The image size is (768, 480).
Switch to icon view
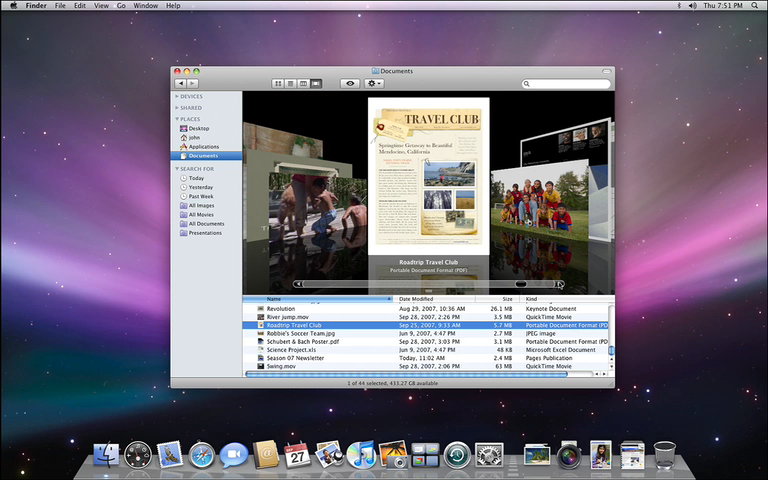[278, 84]
